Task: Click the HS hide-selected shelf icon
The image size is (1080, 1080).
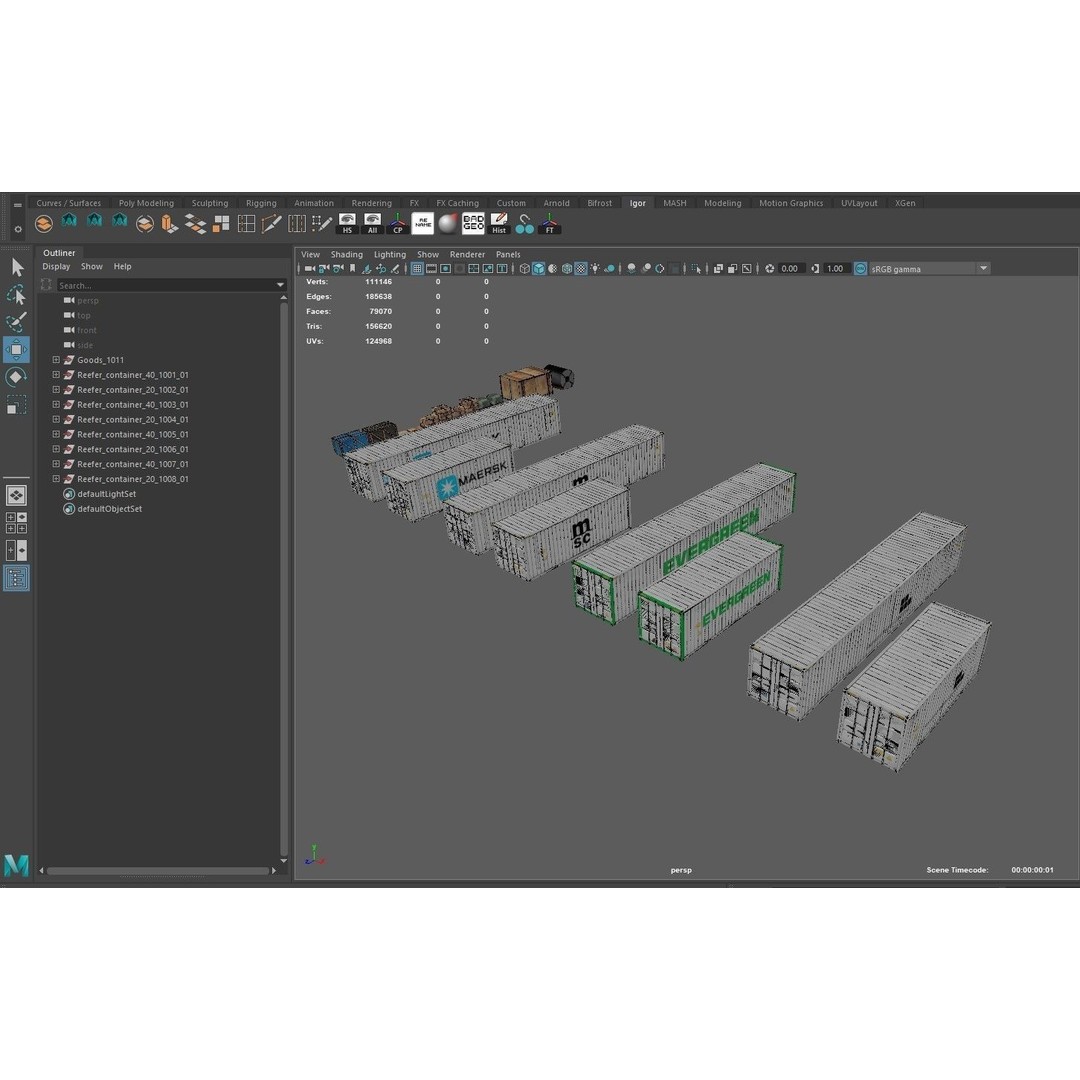Action: tap(347, 223)
